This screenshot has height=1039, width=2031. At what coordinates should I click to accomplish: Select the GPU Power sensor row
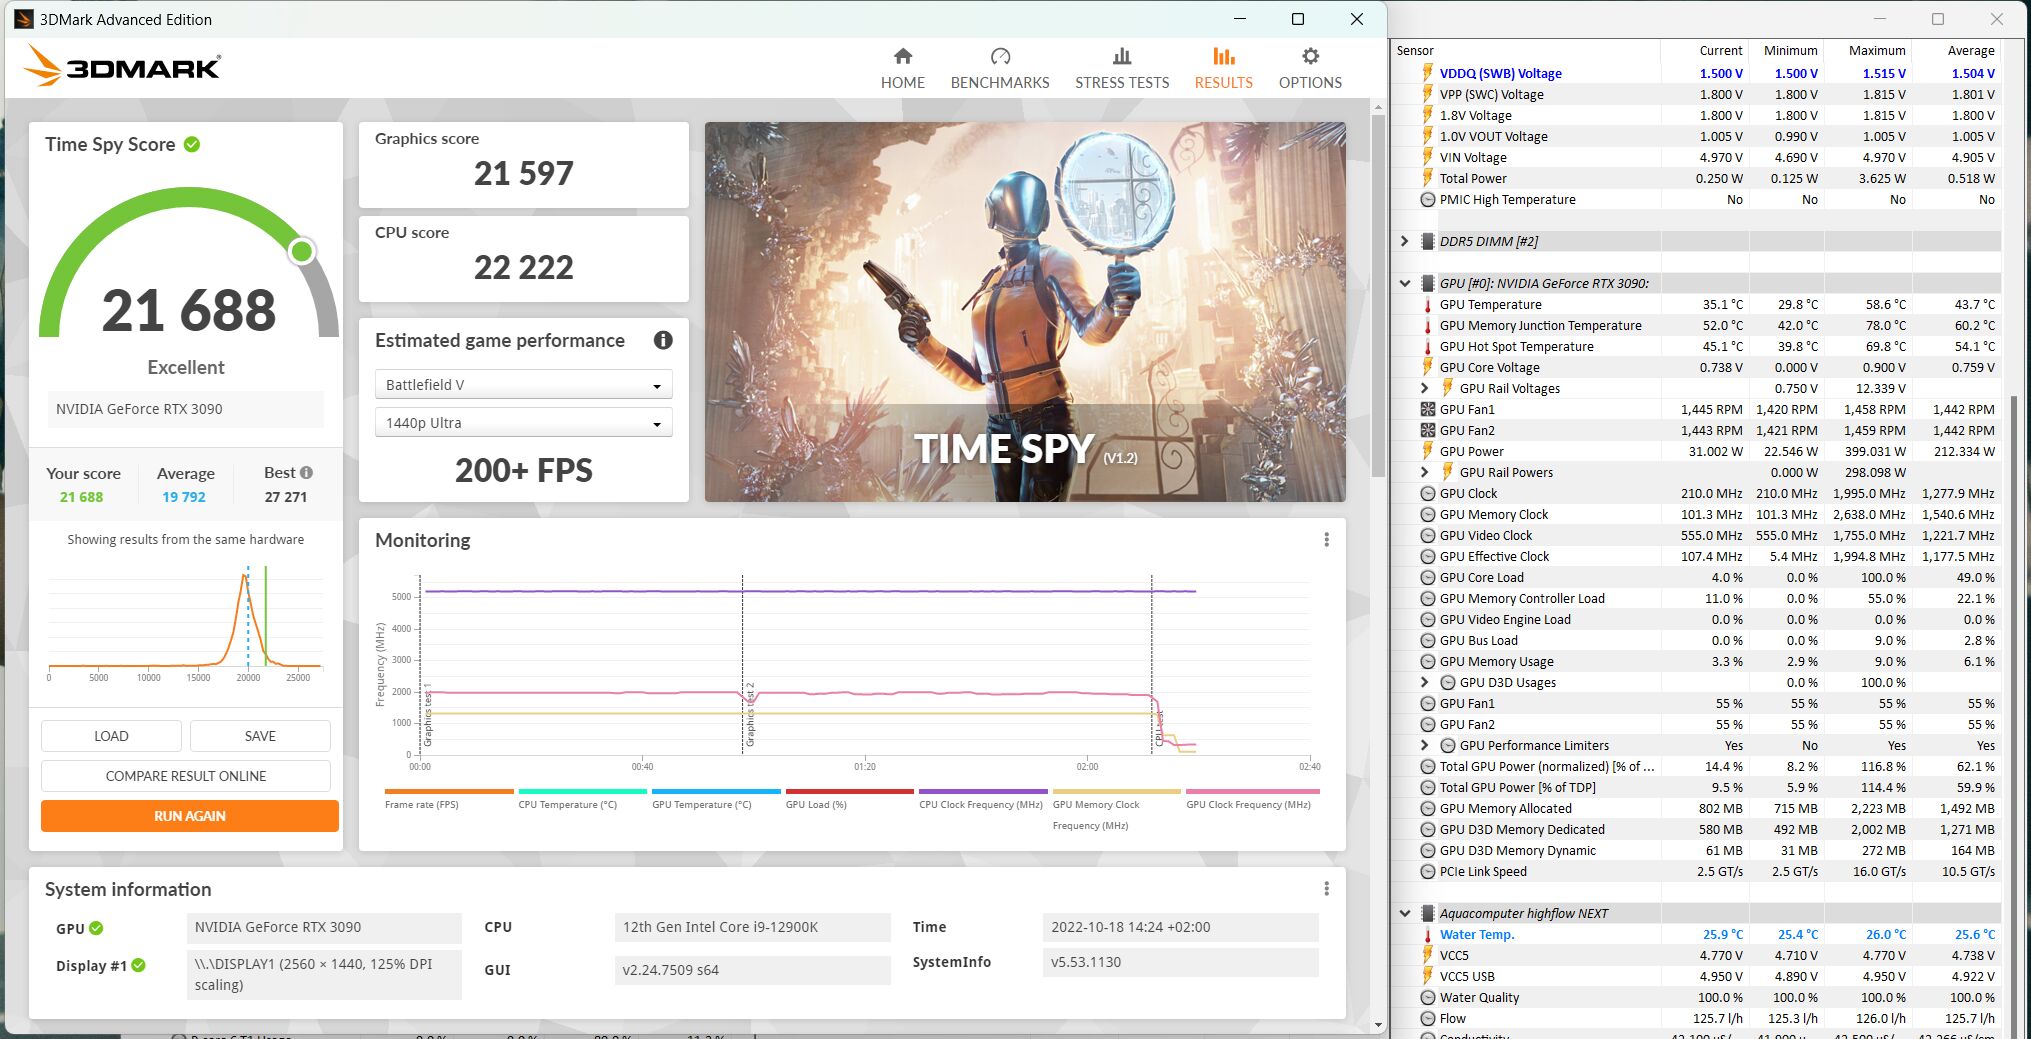point(1697,451)
